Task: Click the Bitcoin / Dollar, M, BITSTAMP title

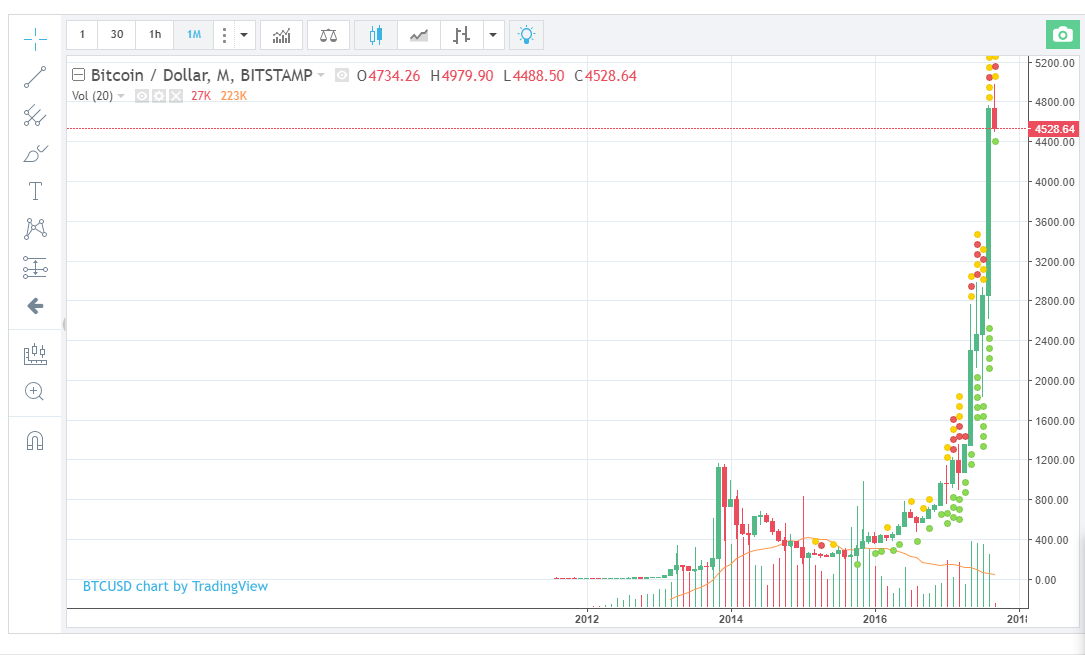Action: [201, 75]
